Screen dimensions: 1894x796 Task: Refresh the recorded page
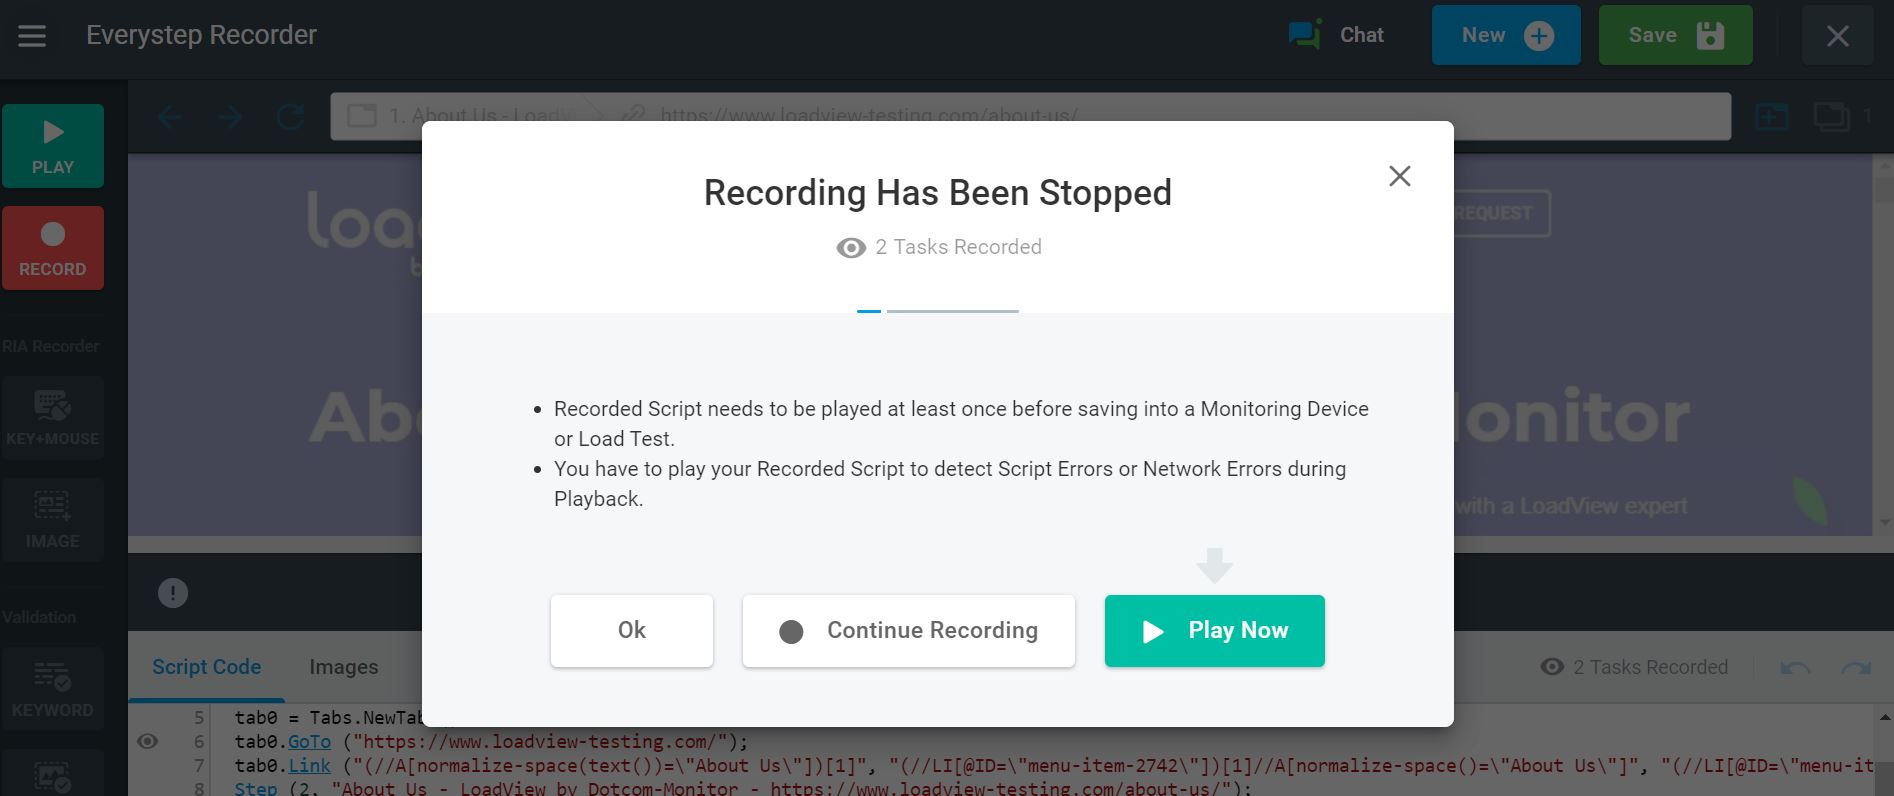pos(289,116)
